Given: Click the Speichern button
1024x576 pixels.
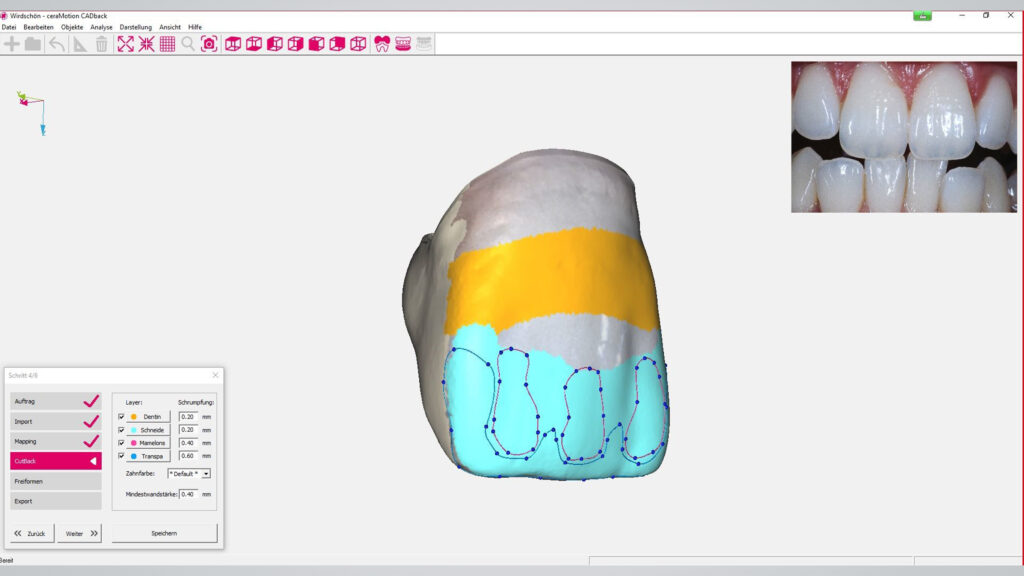Looking at the screenshot, I should pyautogui.click(x=164, y=533).
